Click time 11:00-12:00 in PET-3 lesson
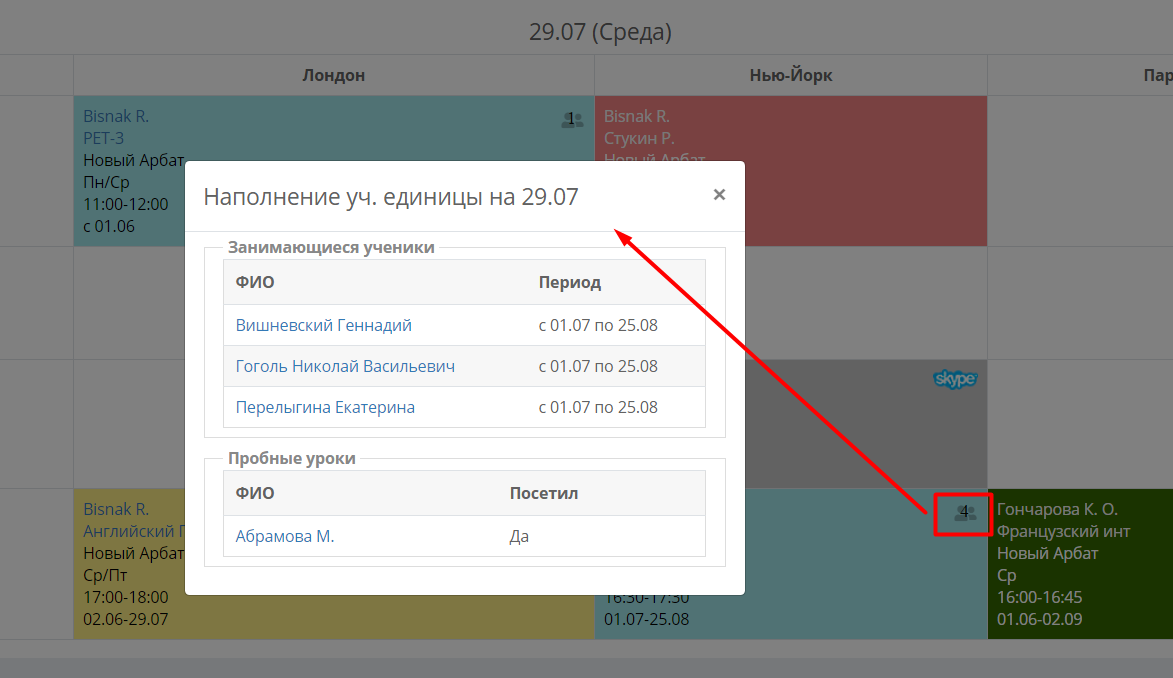The image size is (1173, 678). tap(126, 204)
